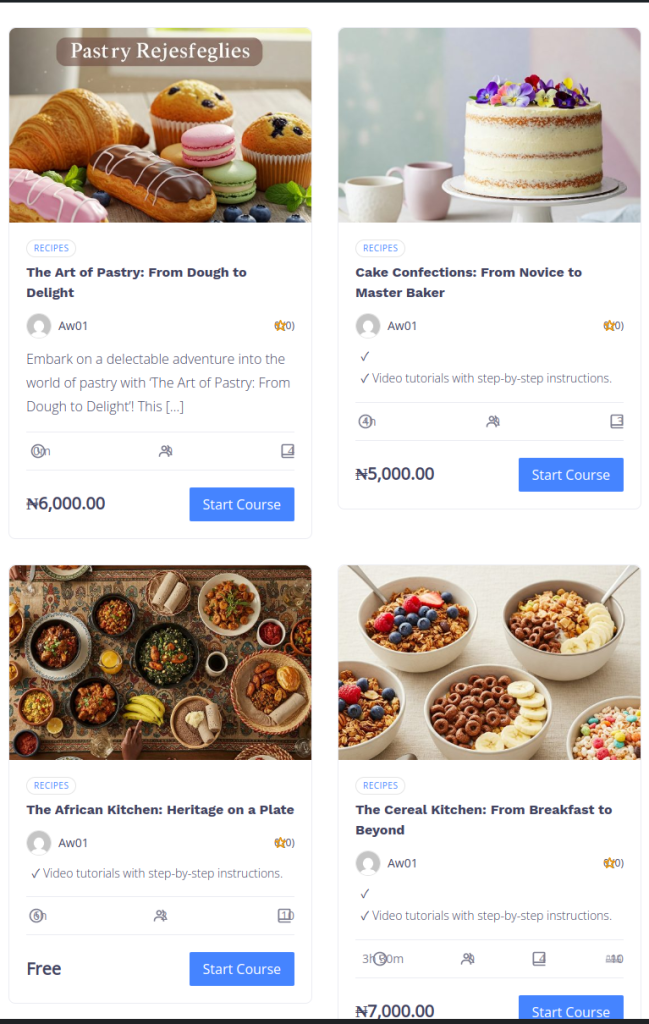Screen dimensions: 649x1024
Task: Open 'The African Kitchen: Heritage on a Plate' title
Action: 160,810
